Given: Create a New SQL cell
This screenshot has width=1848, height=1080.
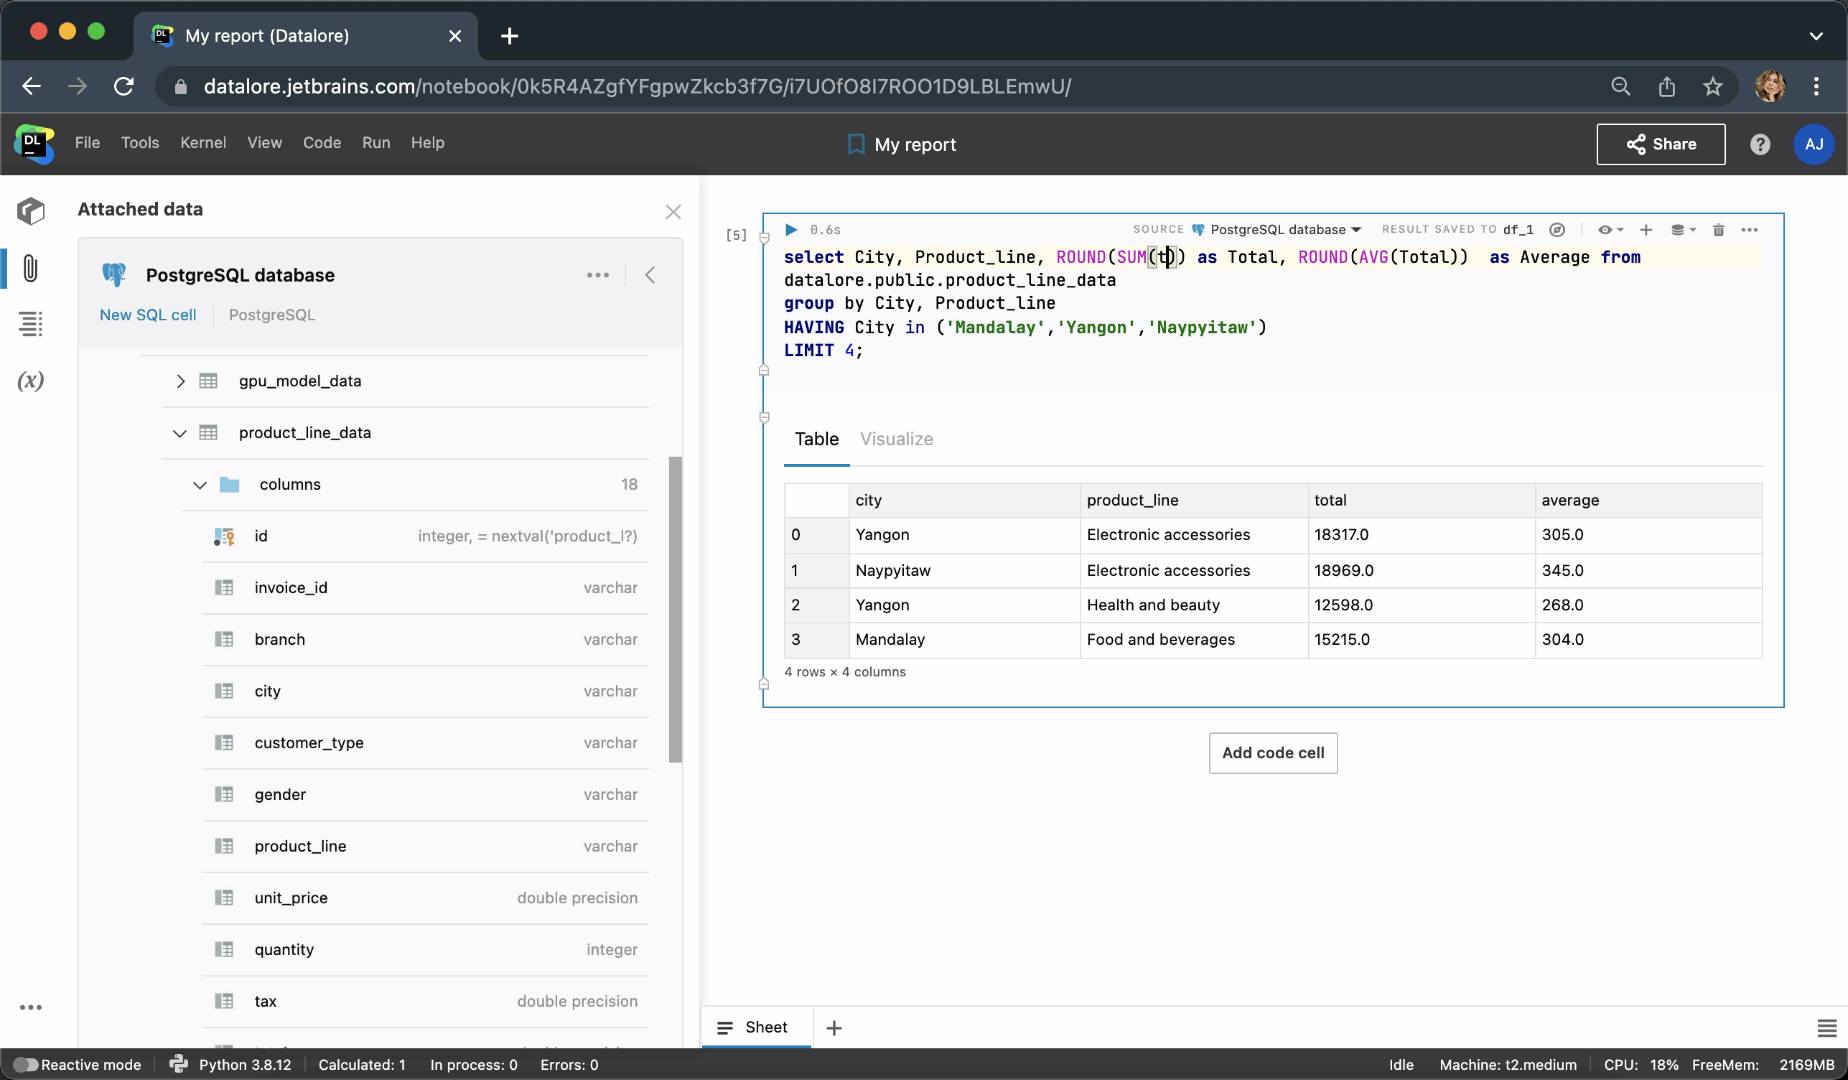Looking at the screenshot, I should 147,315.
